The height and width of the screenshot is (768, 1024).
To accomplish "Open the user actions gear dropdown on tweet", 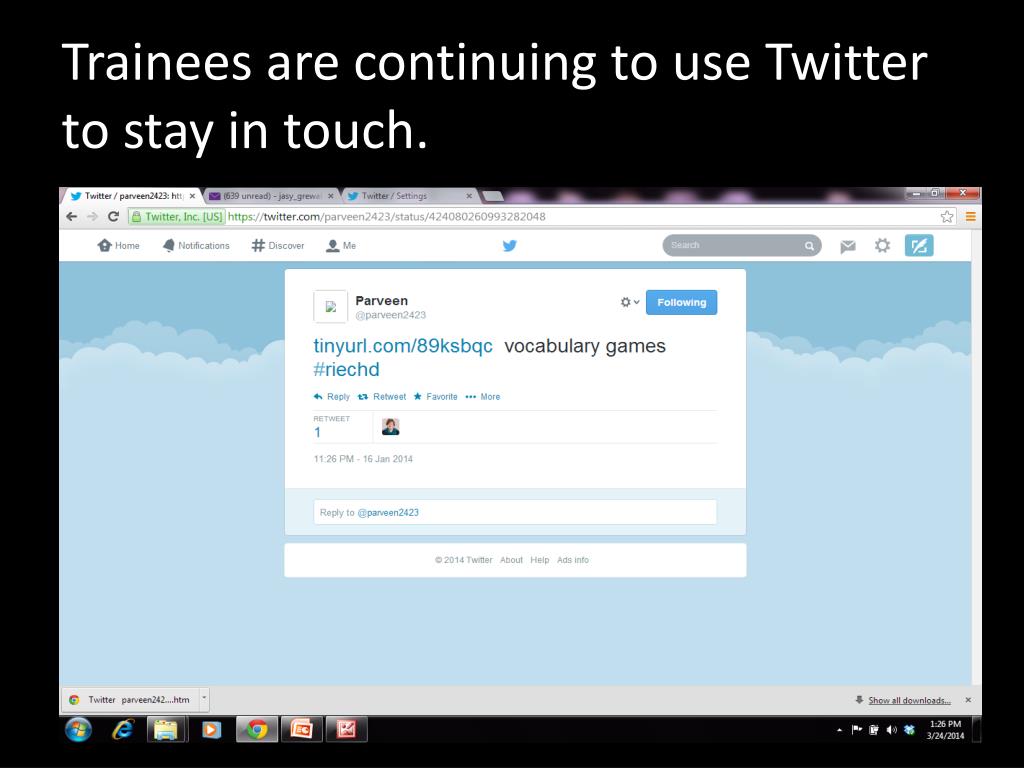I will pyautogui.click(x=630, y=302).
